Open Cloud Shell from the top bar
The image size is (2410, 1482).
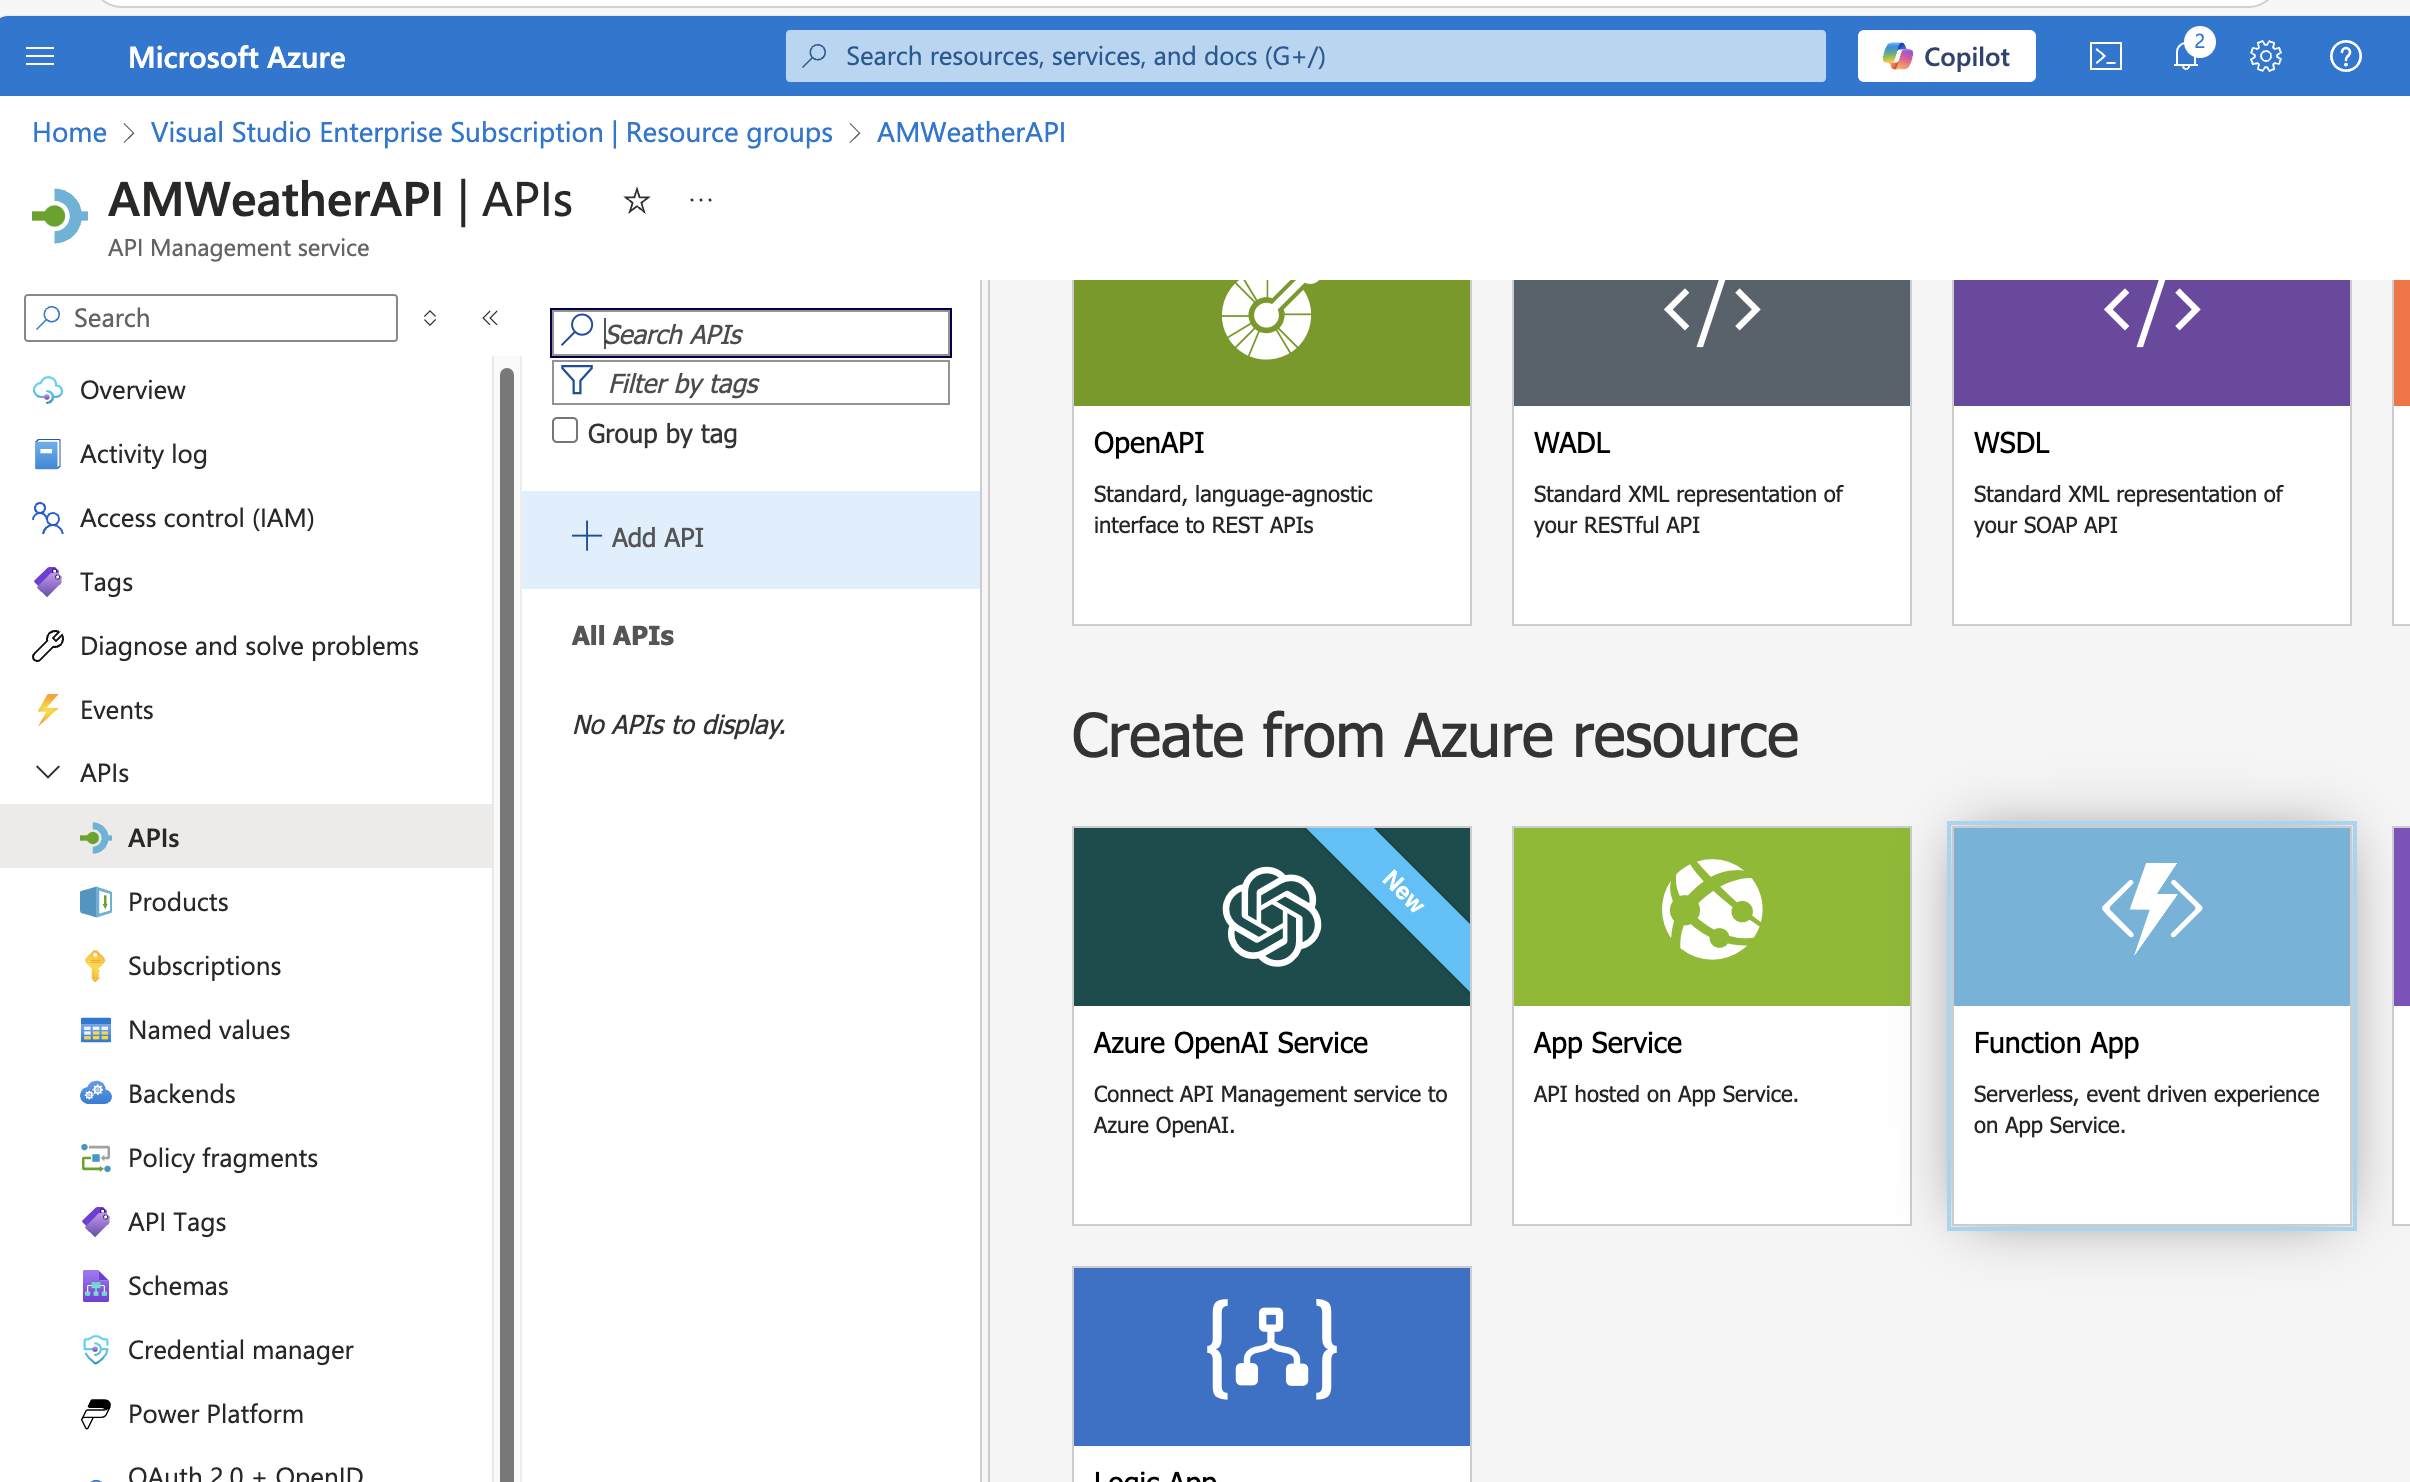(x=2105, y=56)
